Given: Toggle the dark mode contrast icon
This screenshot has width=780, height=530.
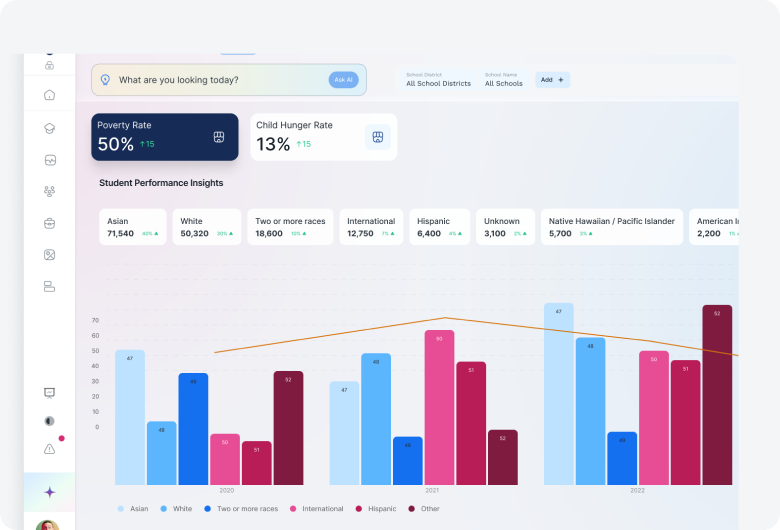Looking at the screenshot, I should (x=49, y=421).
